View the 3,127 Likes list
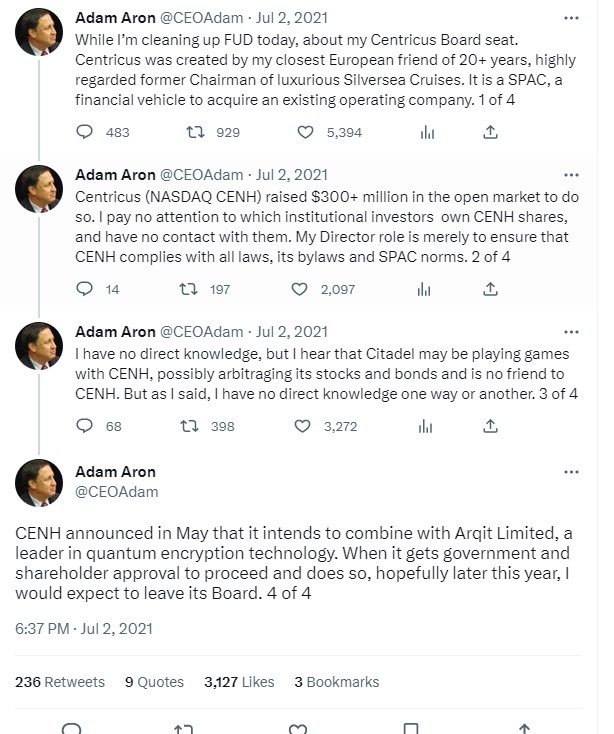This screenshot has height=734, width=614. point(239,682)
